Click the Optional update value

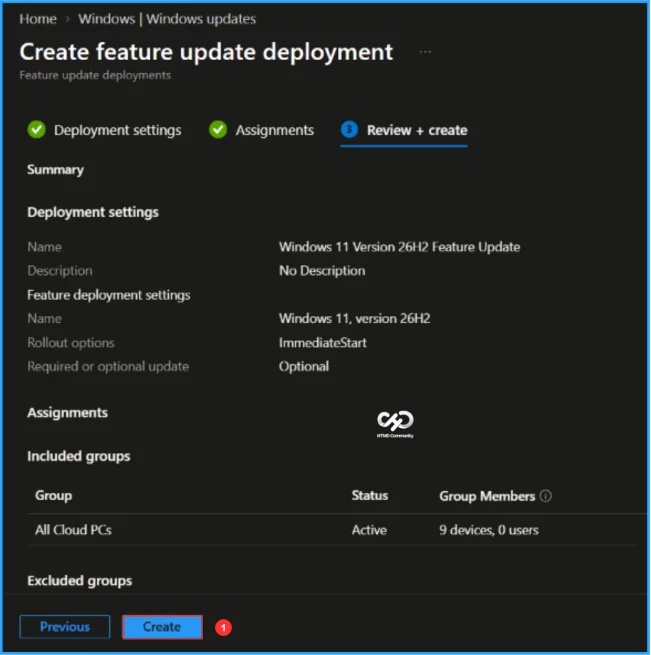(304, 367)
